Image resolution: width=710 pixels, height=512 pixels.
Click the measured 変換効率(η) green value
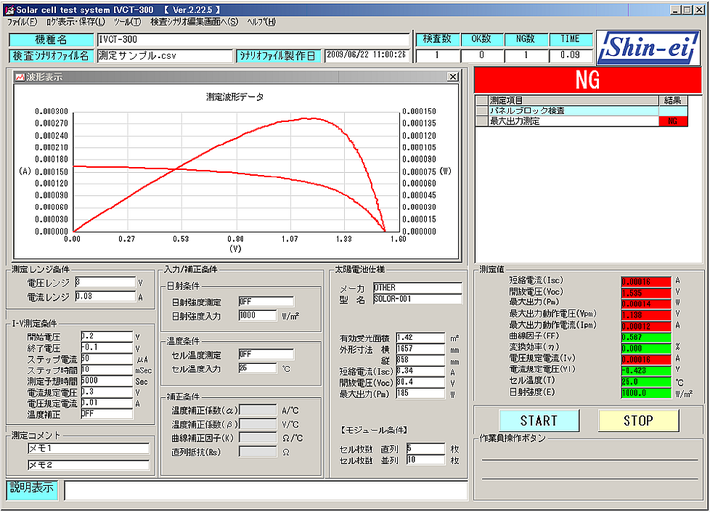646,349
